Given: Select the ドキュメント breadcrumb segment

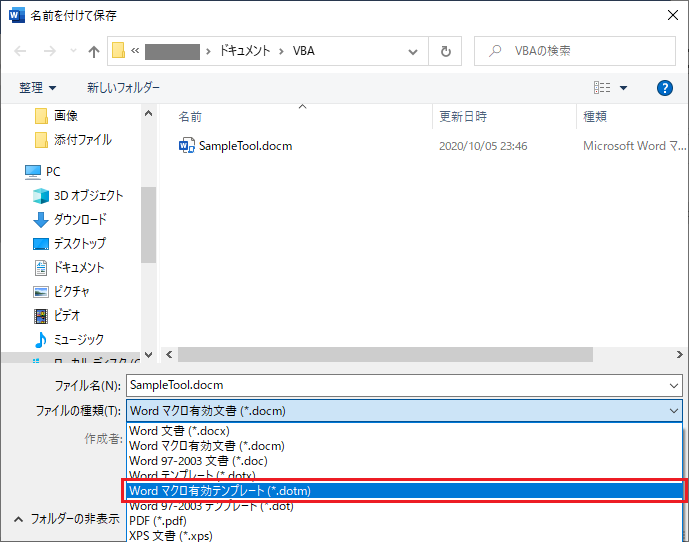Looking at the screenshot, I should (245, 51).
